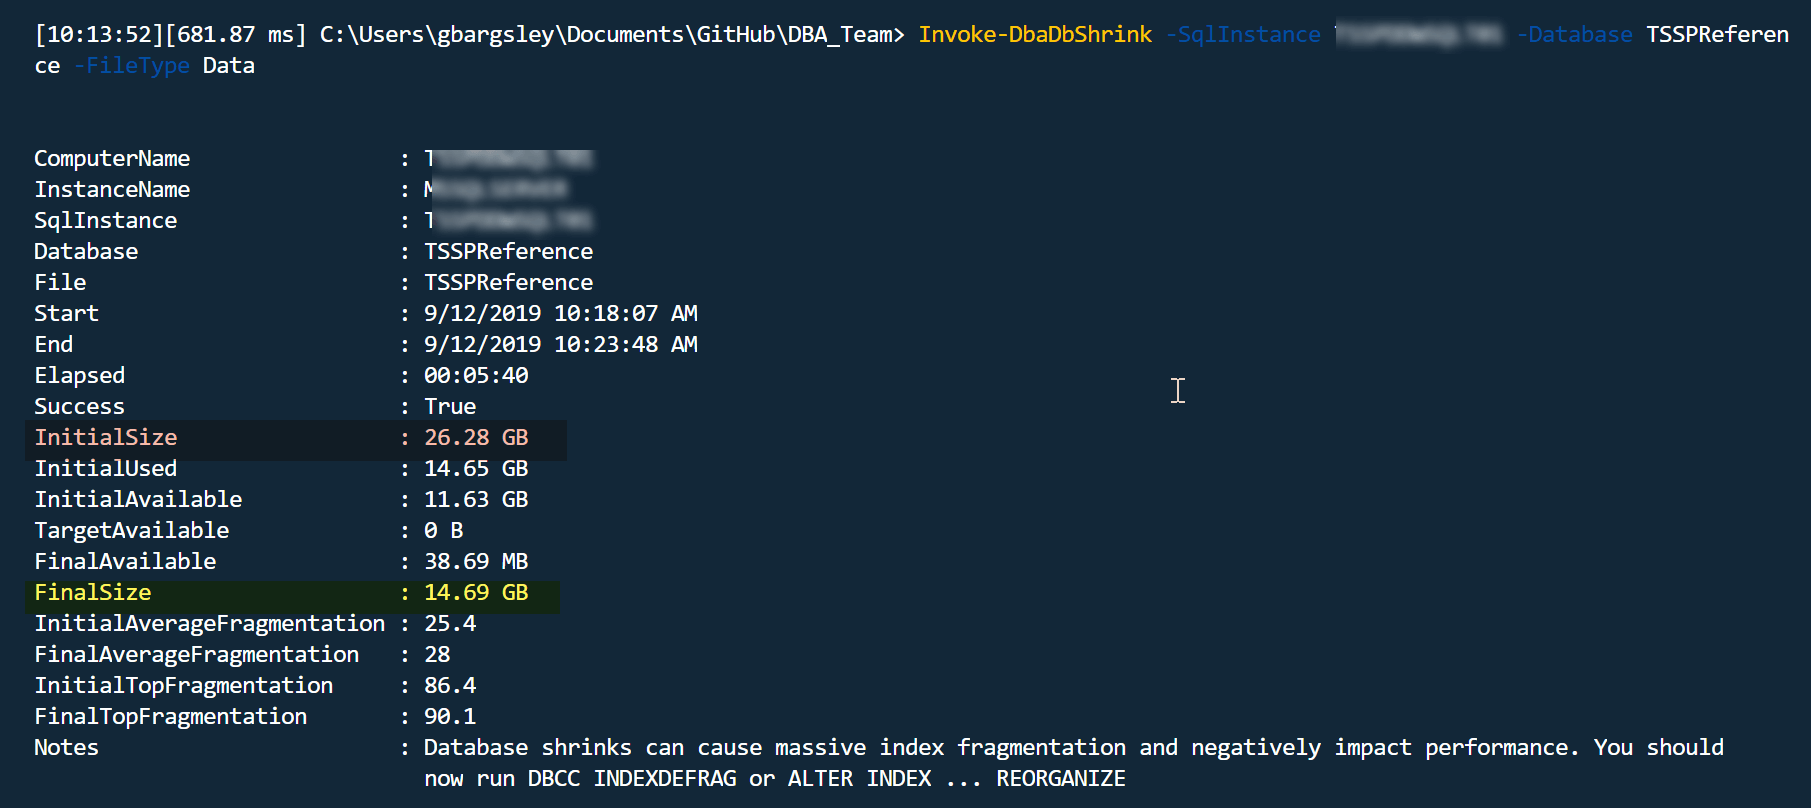Screen dimensions: 1811x808
Task: Click the Database value TSSPReference
Action: (x=508, y=251)
